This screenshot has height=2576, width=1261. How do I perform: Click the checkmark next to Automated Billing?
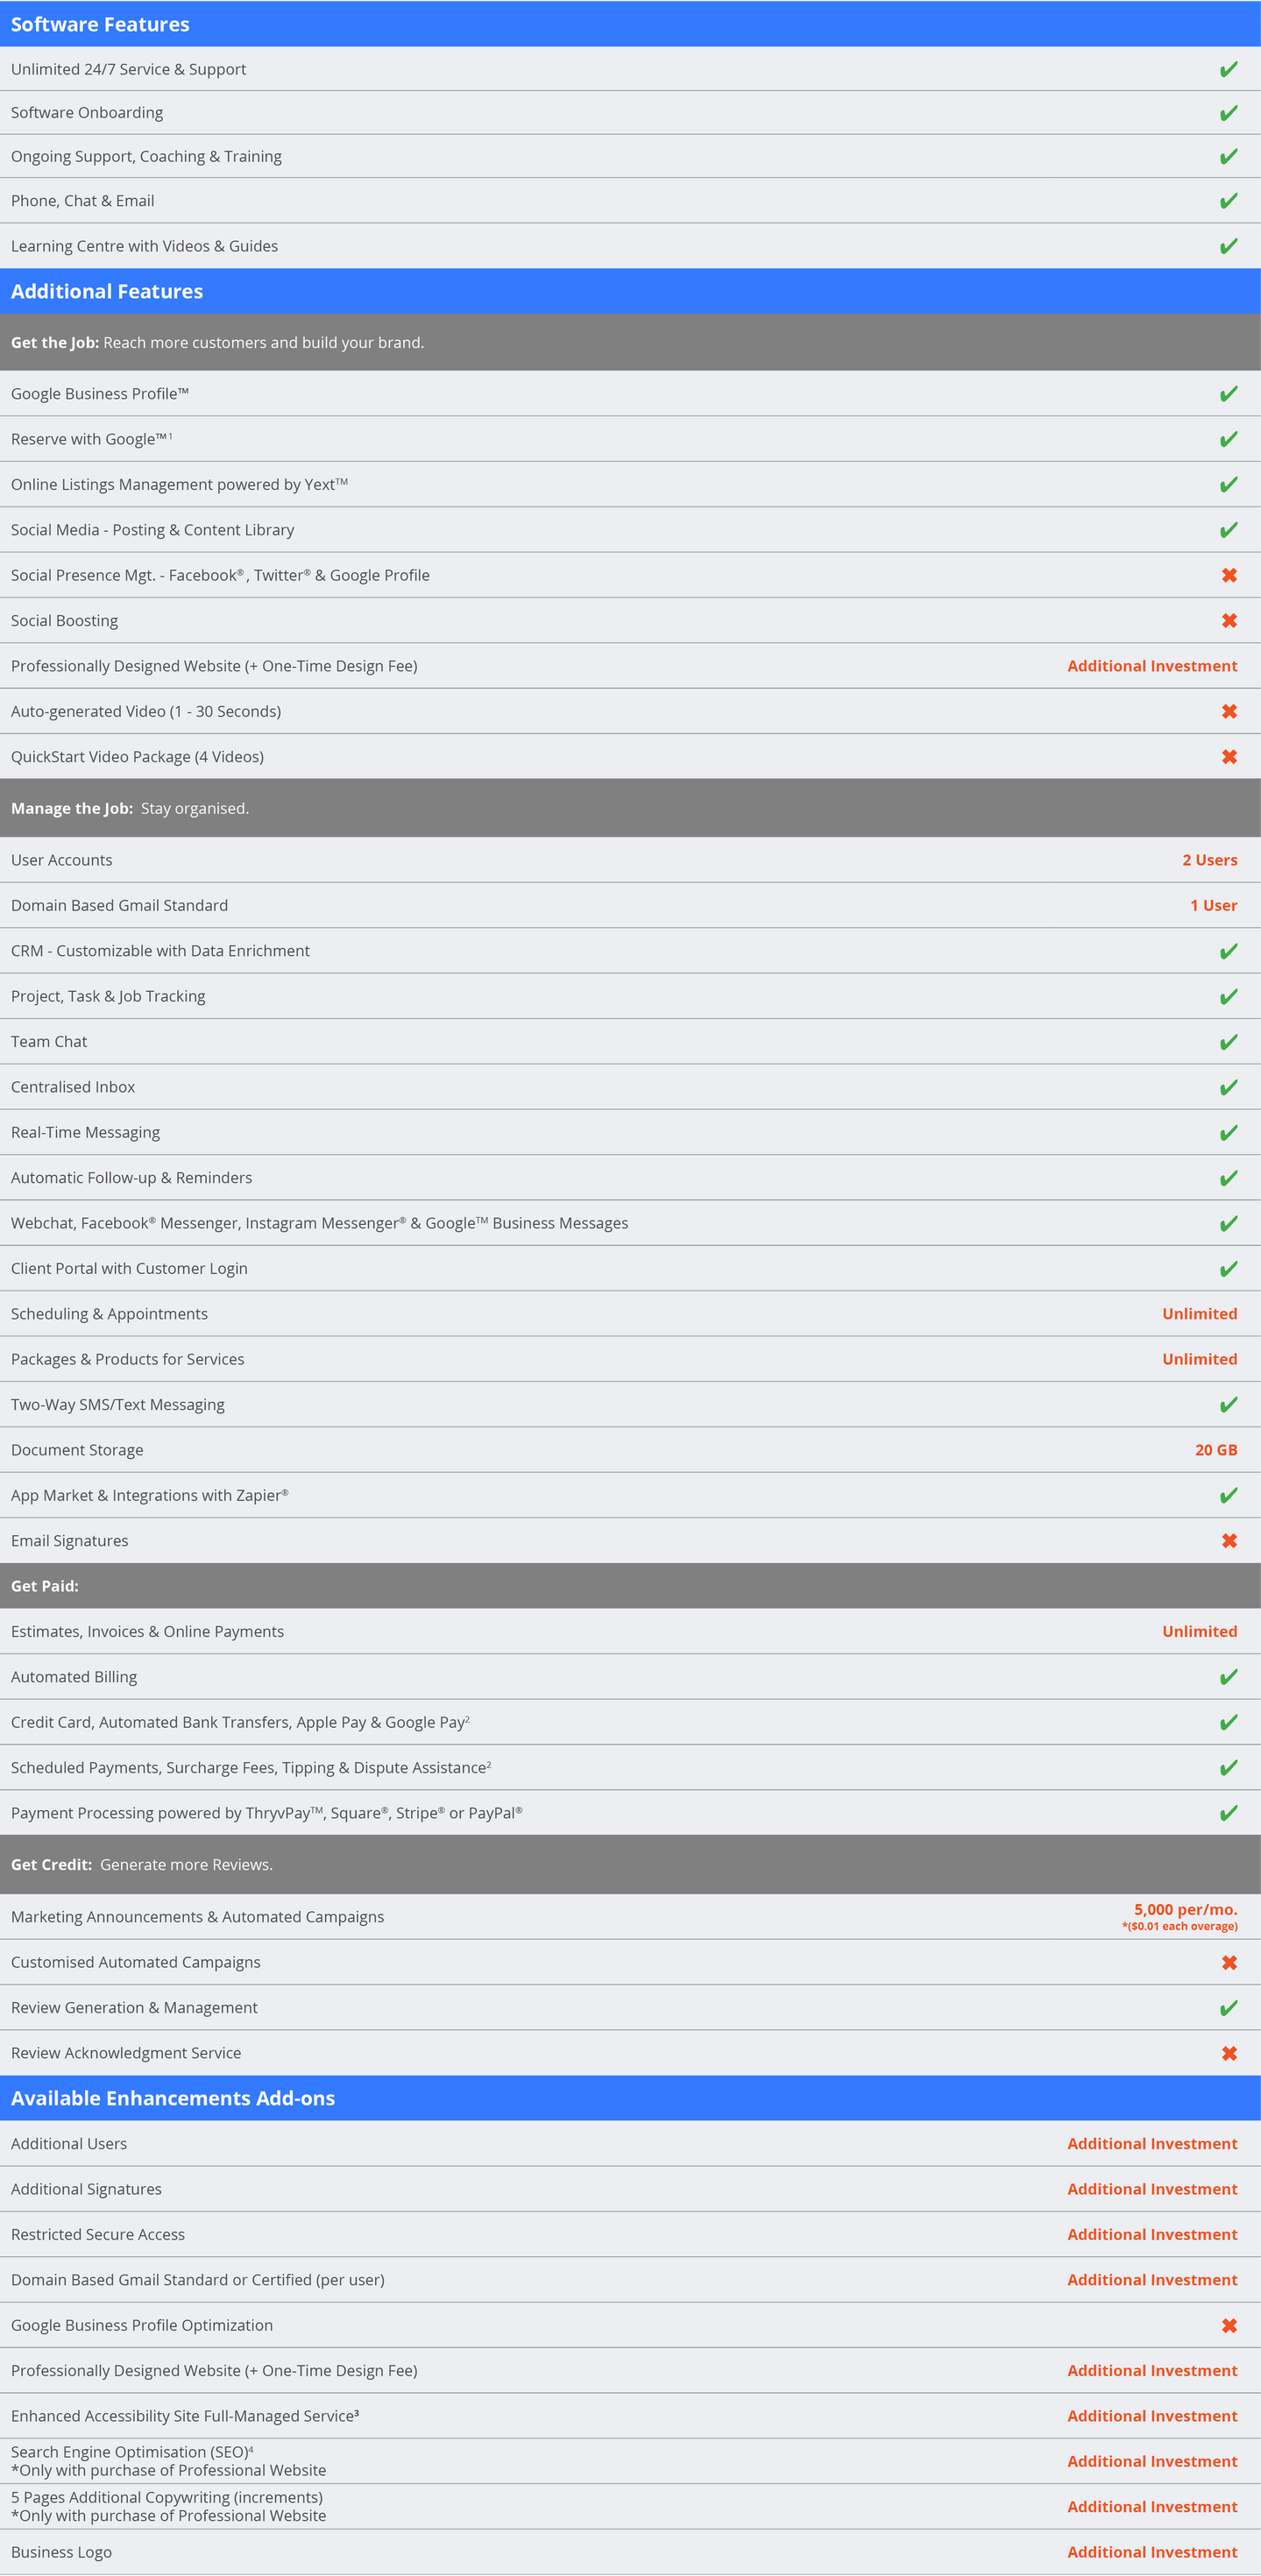[x=1228, y=1677]
